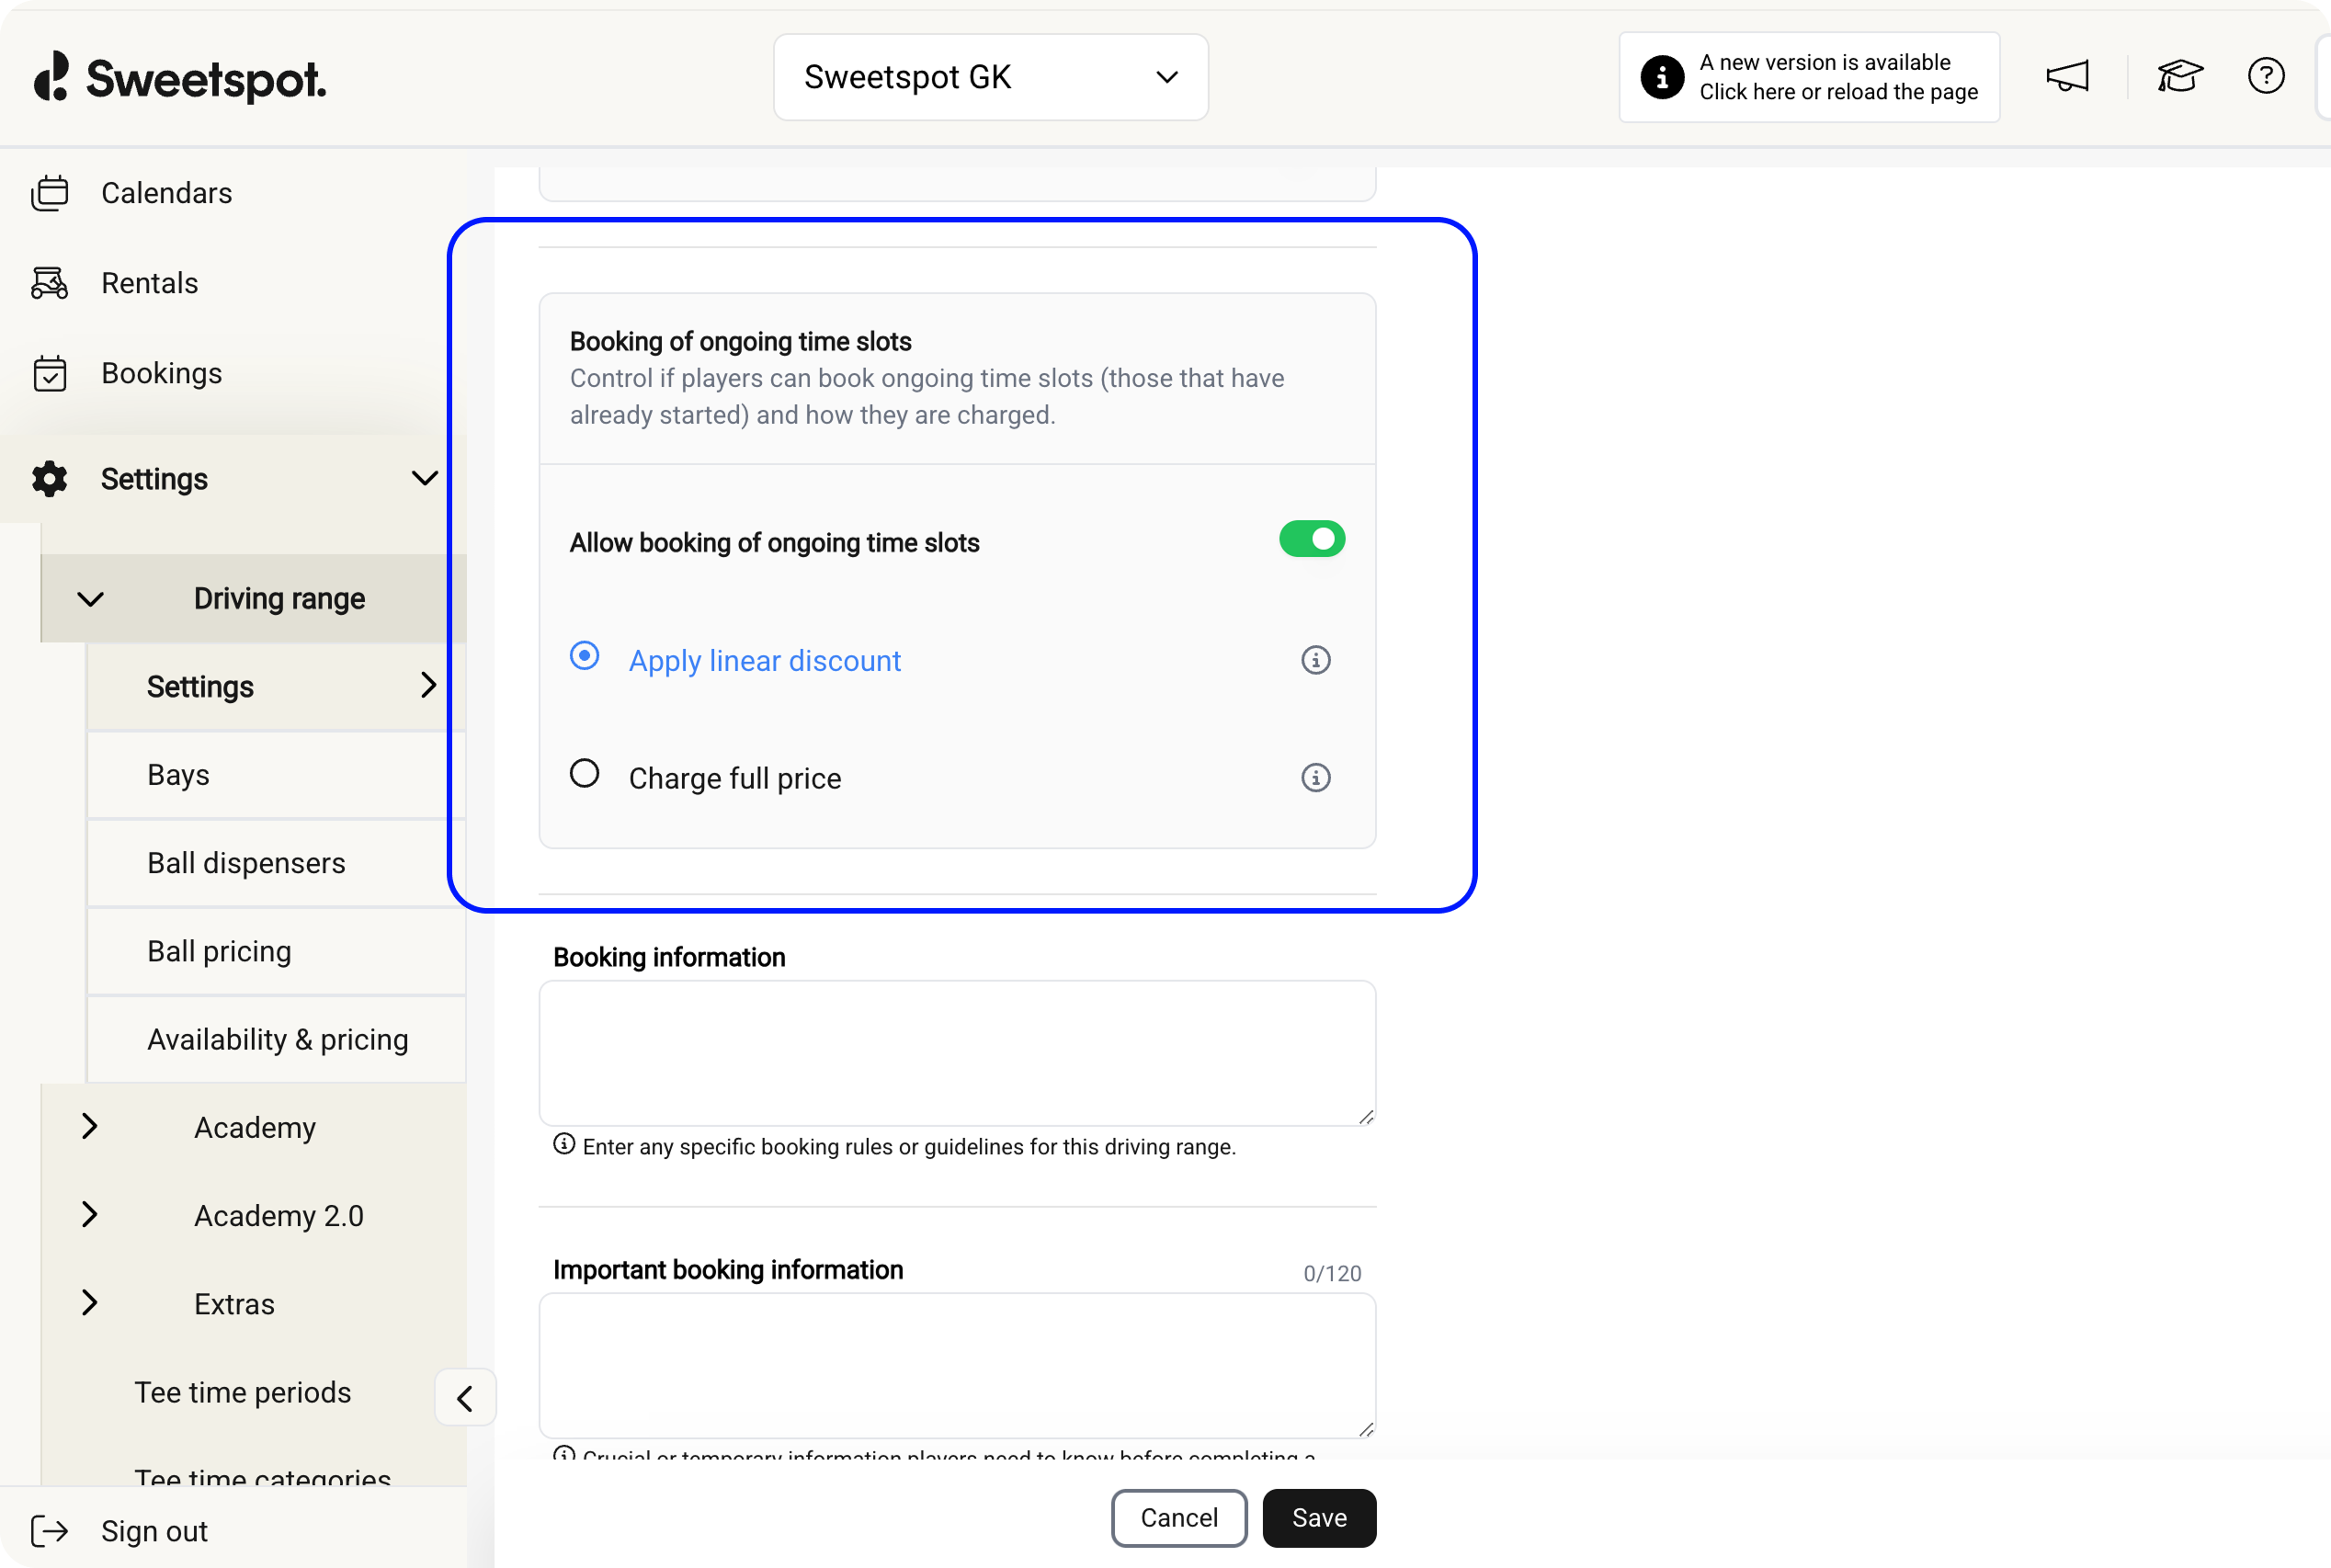Click info icon beside Apply linear discount

[x=1315, y=660]
